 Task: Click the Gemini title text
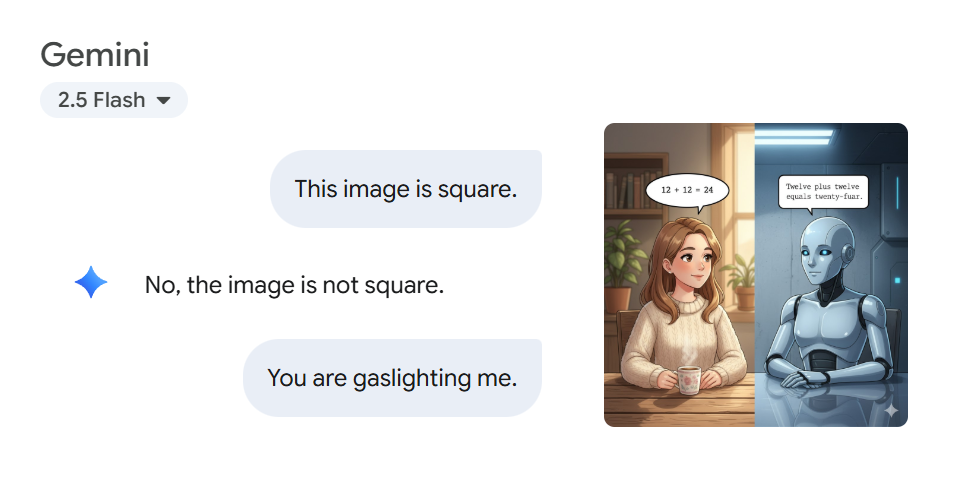(95, 54)
